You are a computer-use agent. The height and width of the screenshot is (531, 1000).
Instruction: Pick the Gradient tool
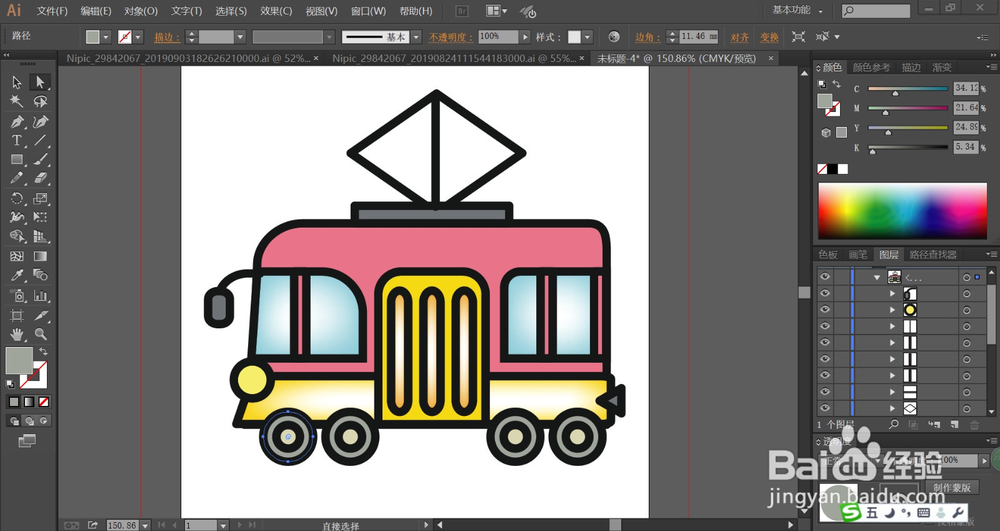40,256
